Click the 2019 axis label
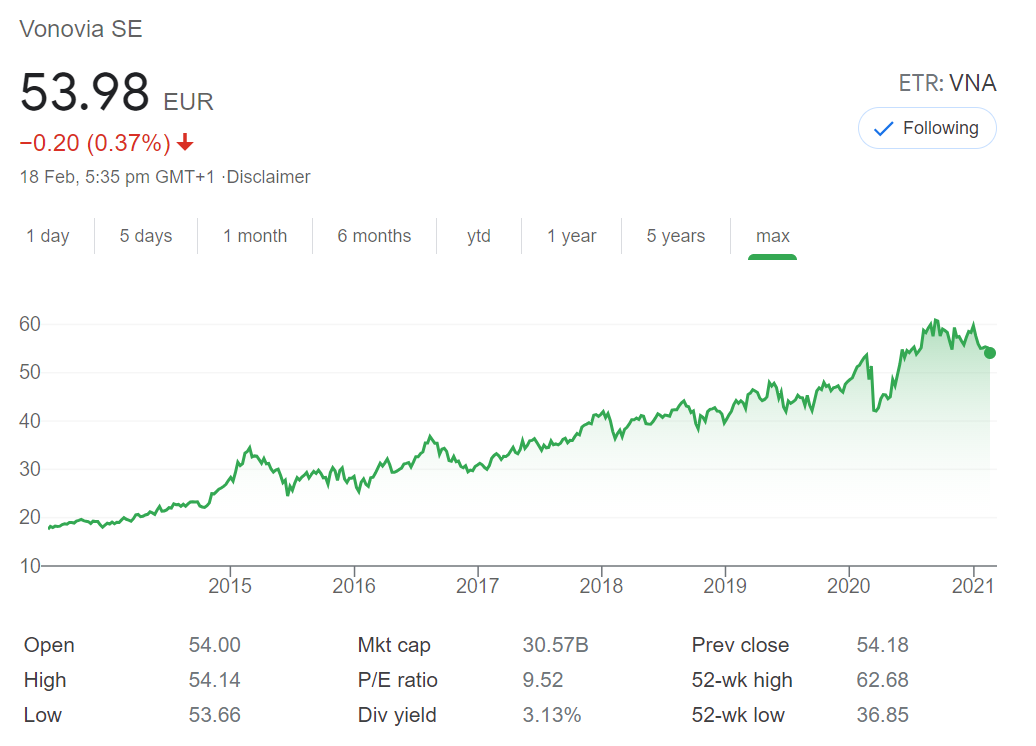The width and height of the screenshot is (1036, 746). coord(725,585)
